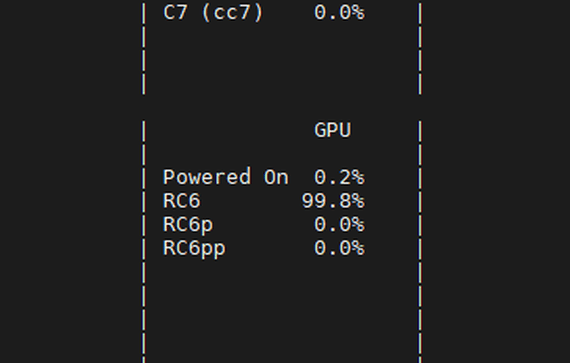Click the "(cc7)" parenthetical text
The image size is (570, 363).
point(232,13)
